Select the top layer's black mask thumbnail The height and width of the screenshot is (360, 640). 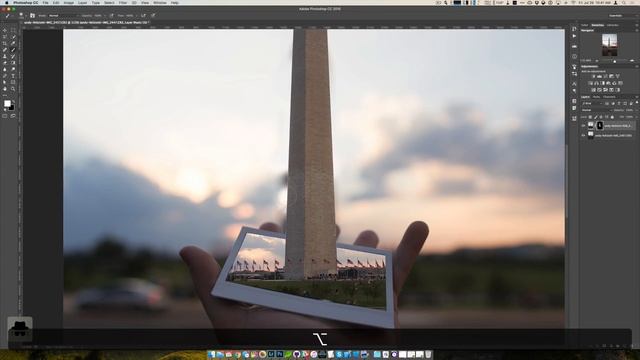(x=600, y=126)
